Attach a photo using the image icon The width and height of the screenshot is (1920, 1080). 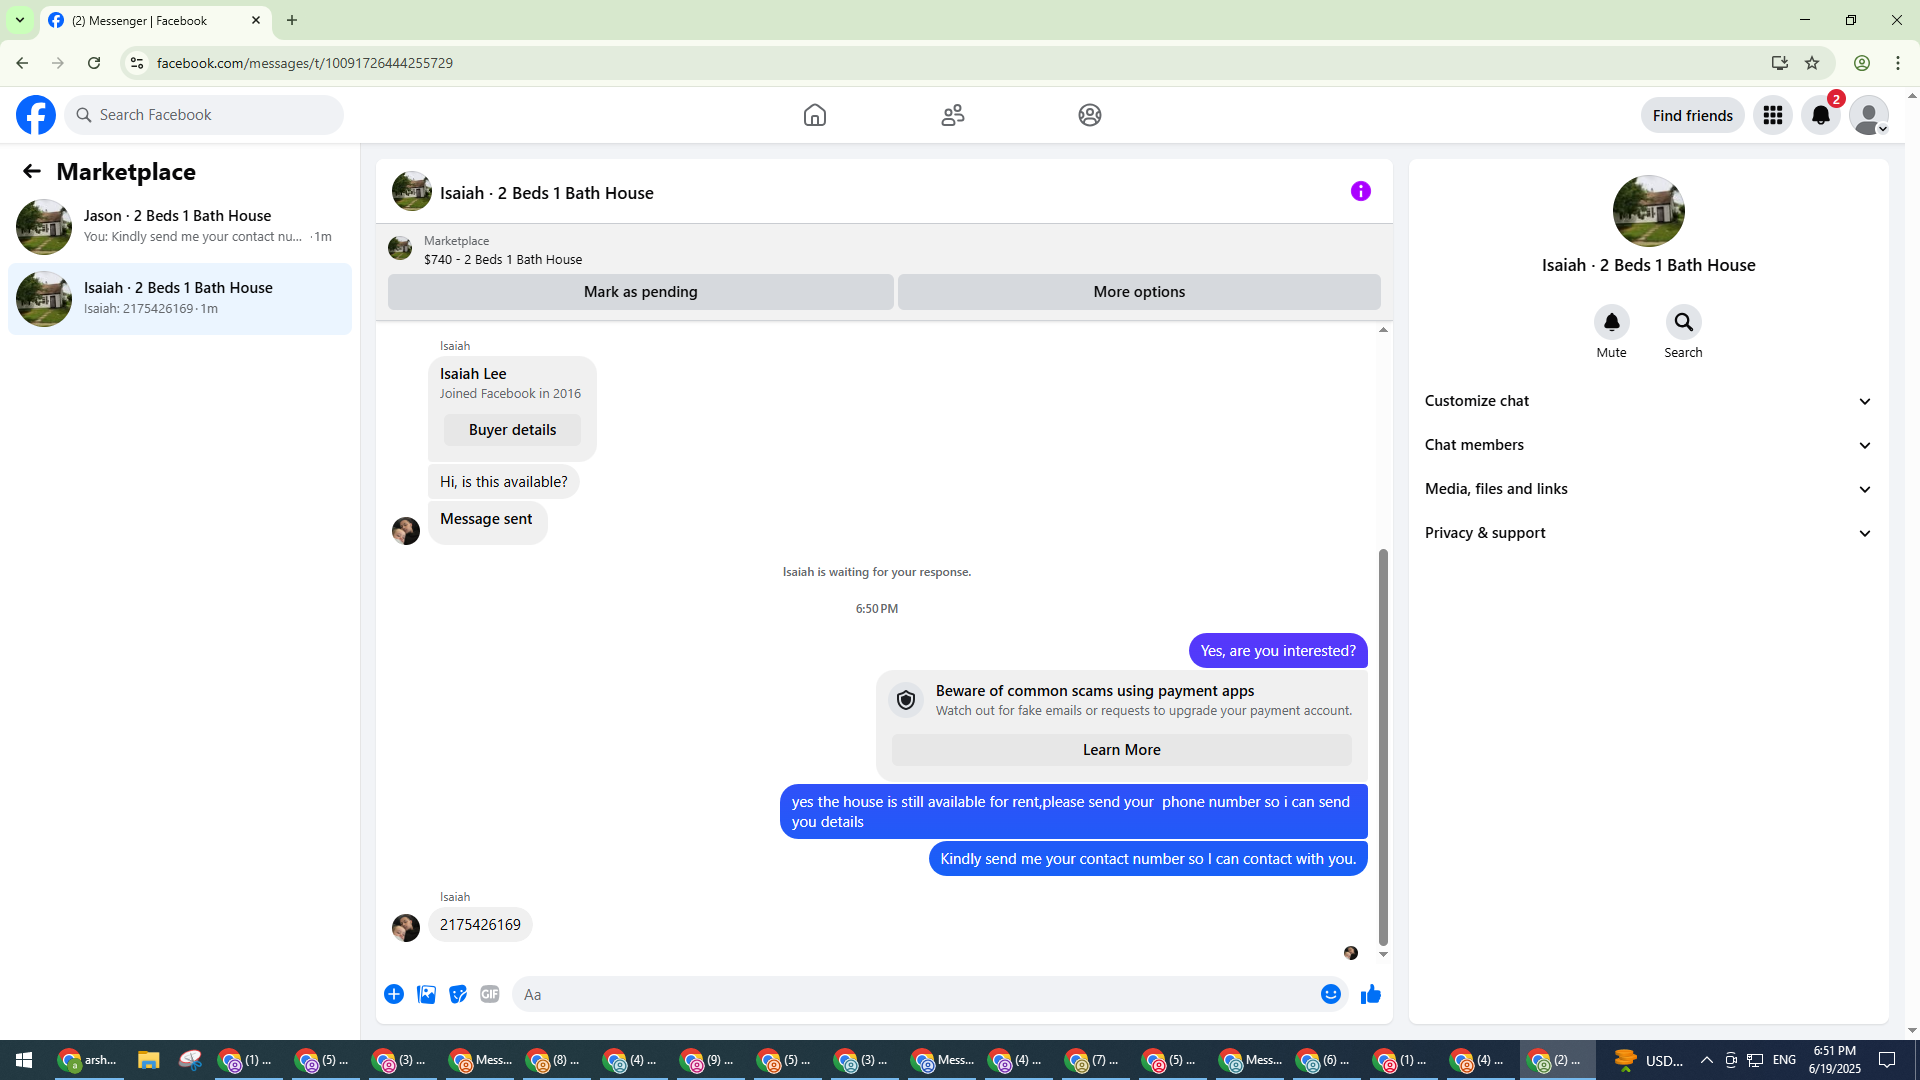[426, 994]
